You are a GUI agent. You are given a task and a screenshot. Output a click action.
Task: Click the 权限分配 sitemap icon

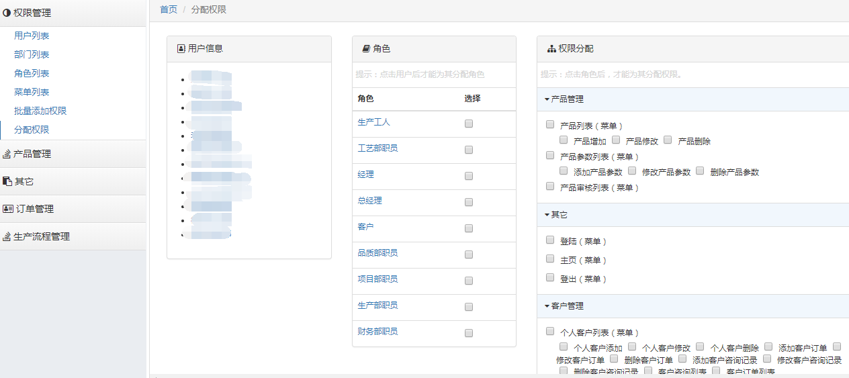coord(552,49)
